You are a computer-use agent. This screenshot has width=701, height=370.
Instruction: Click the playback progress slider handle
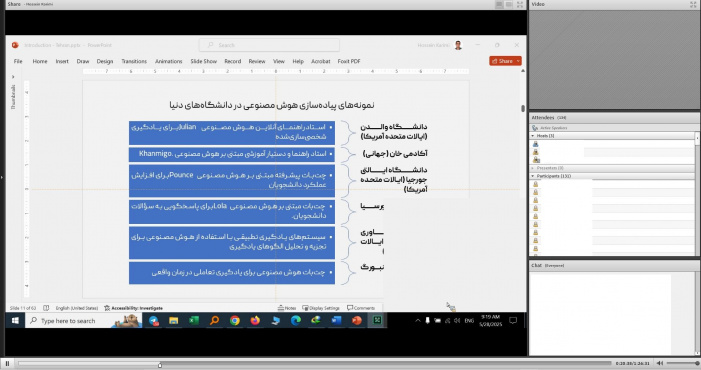(x=160, y=365)
